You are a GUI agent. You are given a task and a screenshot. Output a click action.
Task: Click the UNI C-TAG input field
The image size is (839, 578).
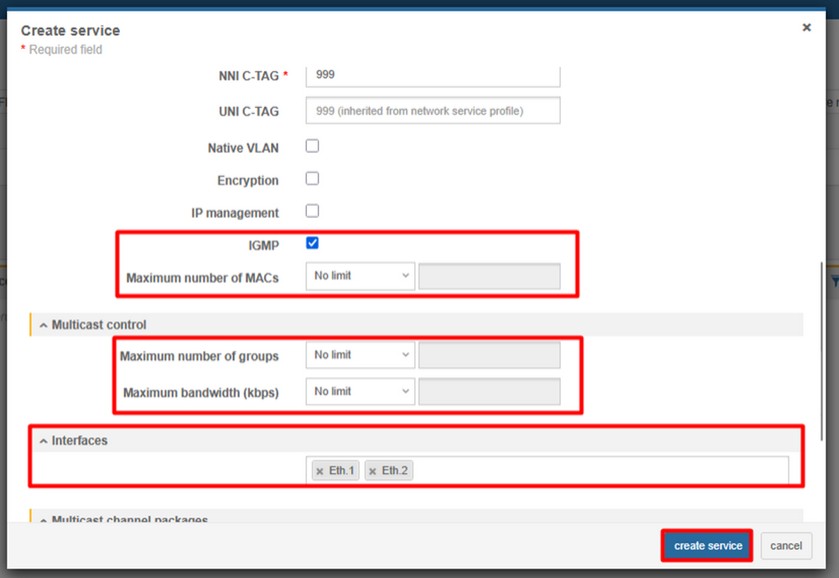433,110
